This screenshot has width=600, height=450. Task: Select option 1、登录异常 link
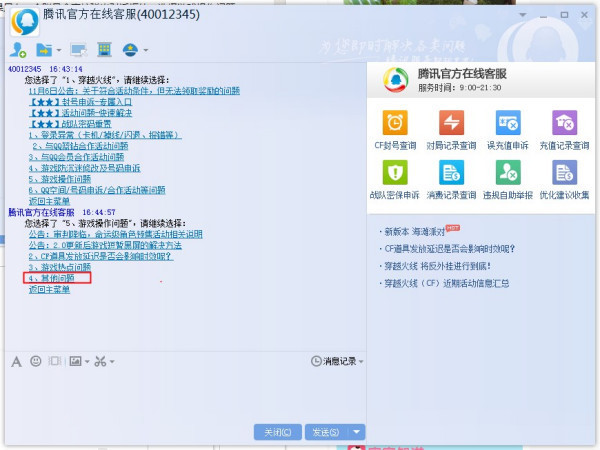[x=105, y=135]
